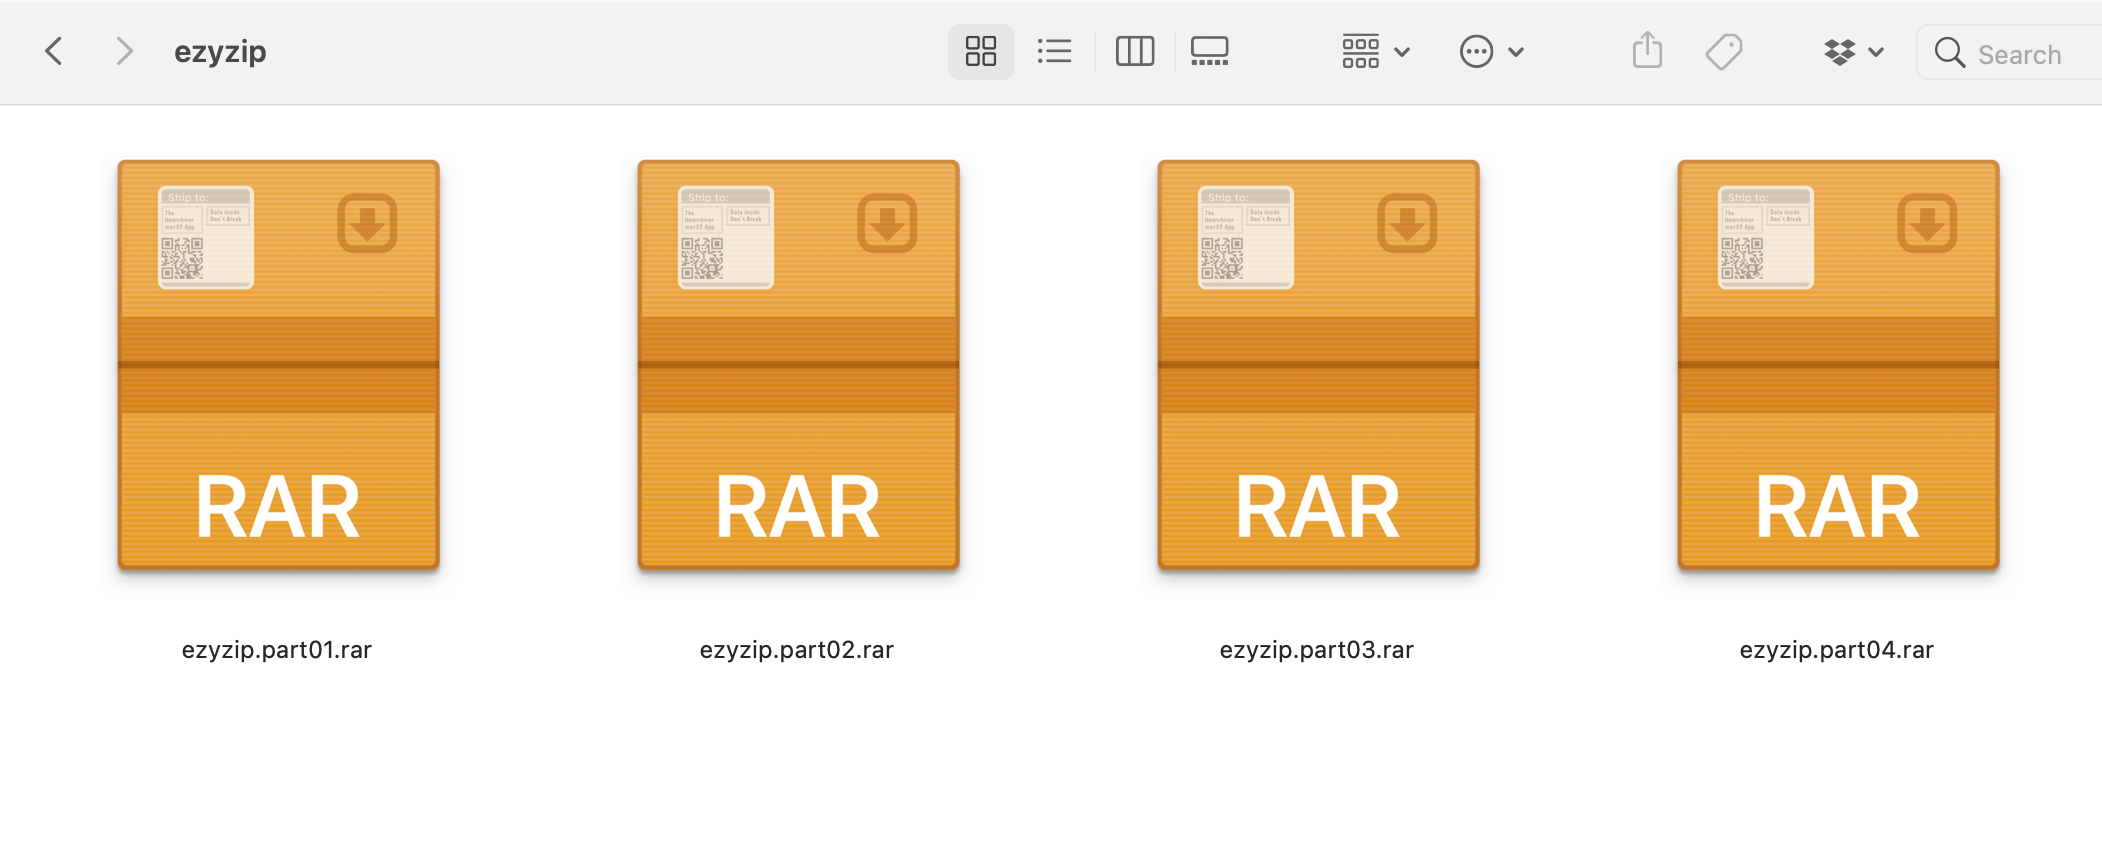2102x858 pixels.
Task: Click the Search field
Action: pos(2030,54)
